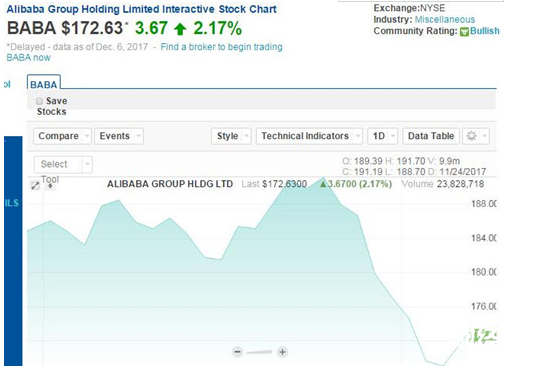Tick the Save Stocks checkbox
548x369 pixels.
point(39,101)
